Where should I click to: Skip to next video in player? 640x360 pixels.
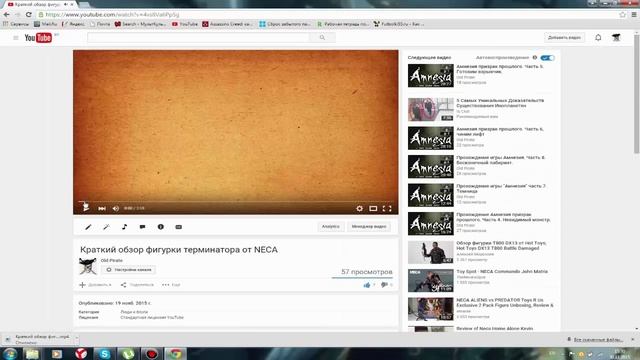[x=102, y=209]
